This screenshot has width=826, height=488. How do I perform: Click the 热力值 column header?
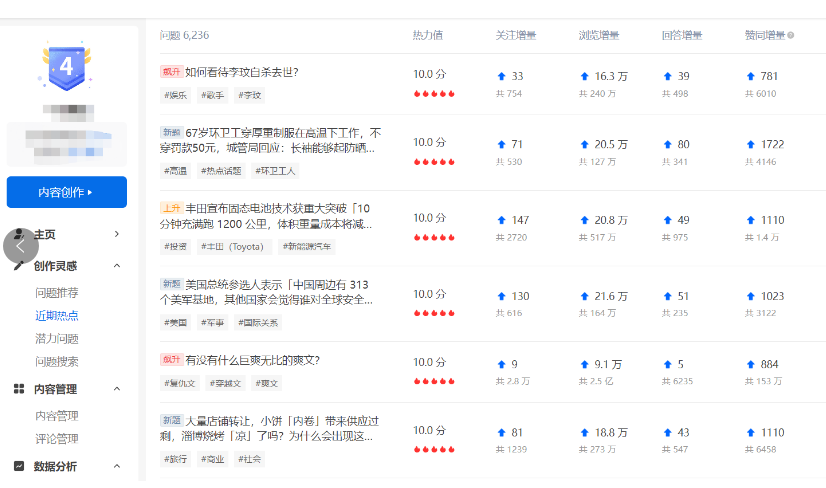[x=428, y=35]
